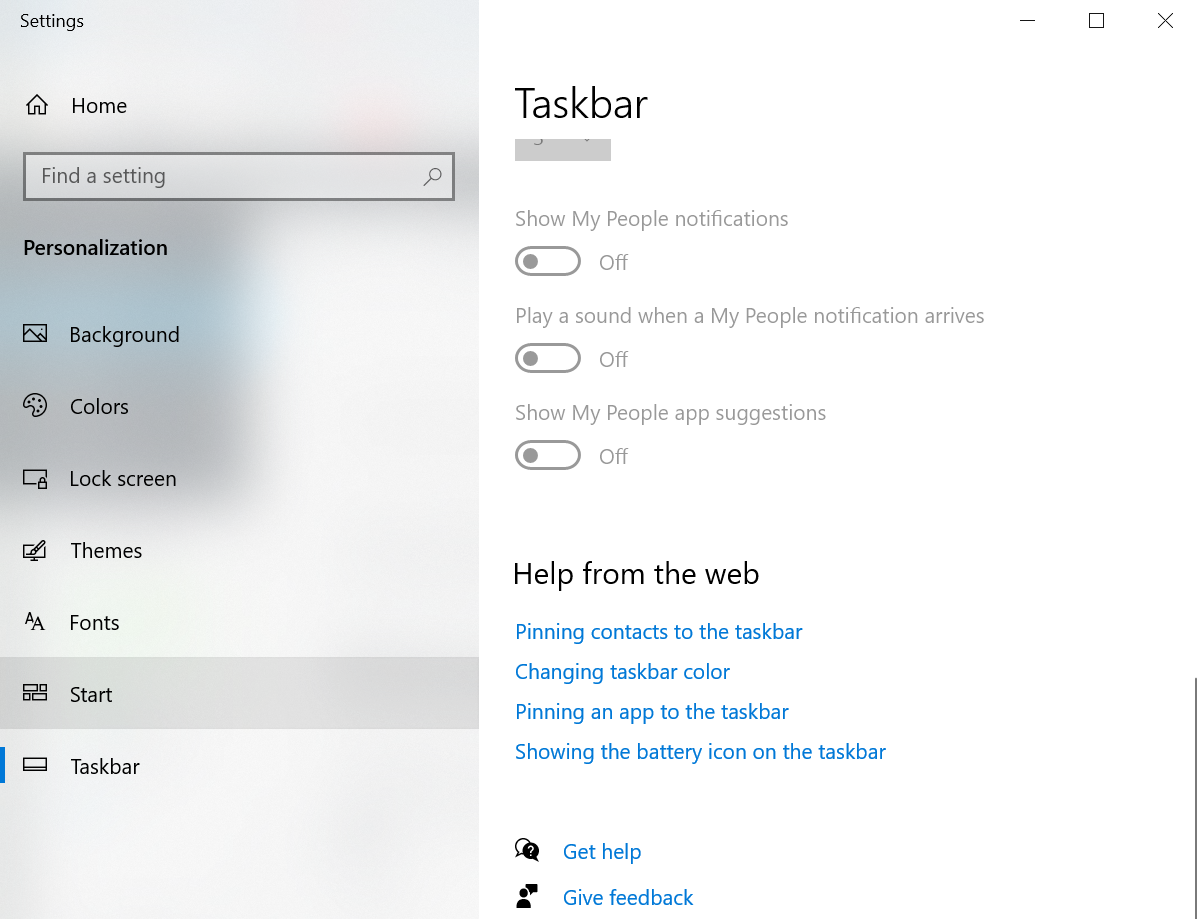Image resolution: width=1197 pixels, height=919 pixels.
Task: Click the Give feedback person icon
Action: [x=527, y=896]
